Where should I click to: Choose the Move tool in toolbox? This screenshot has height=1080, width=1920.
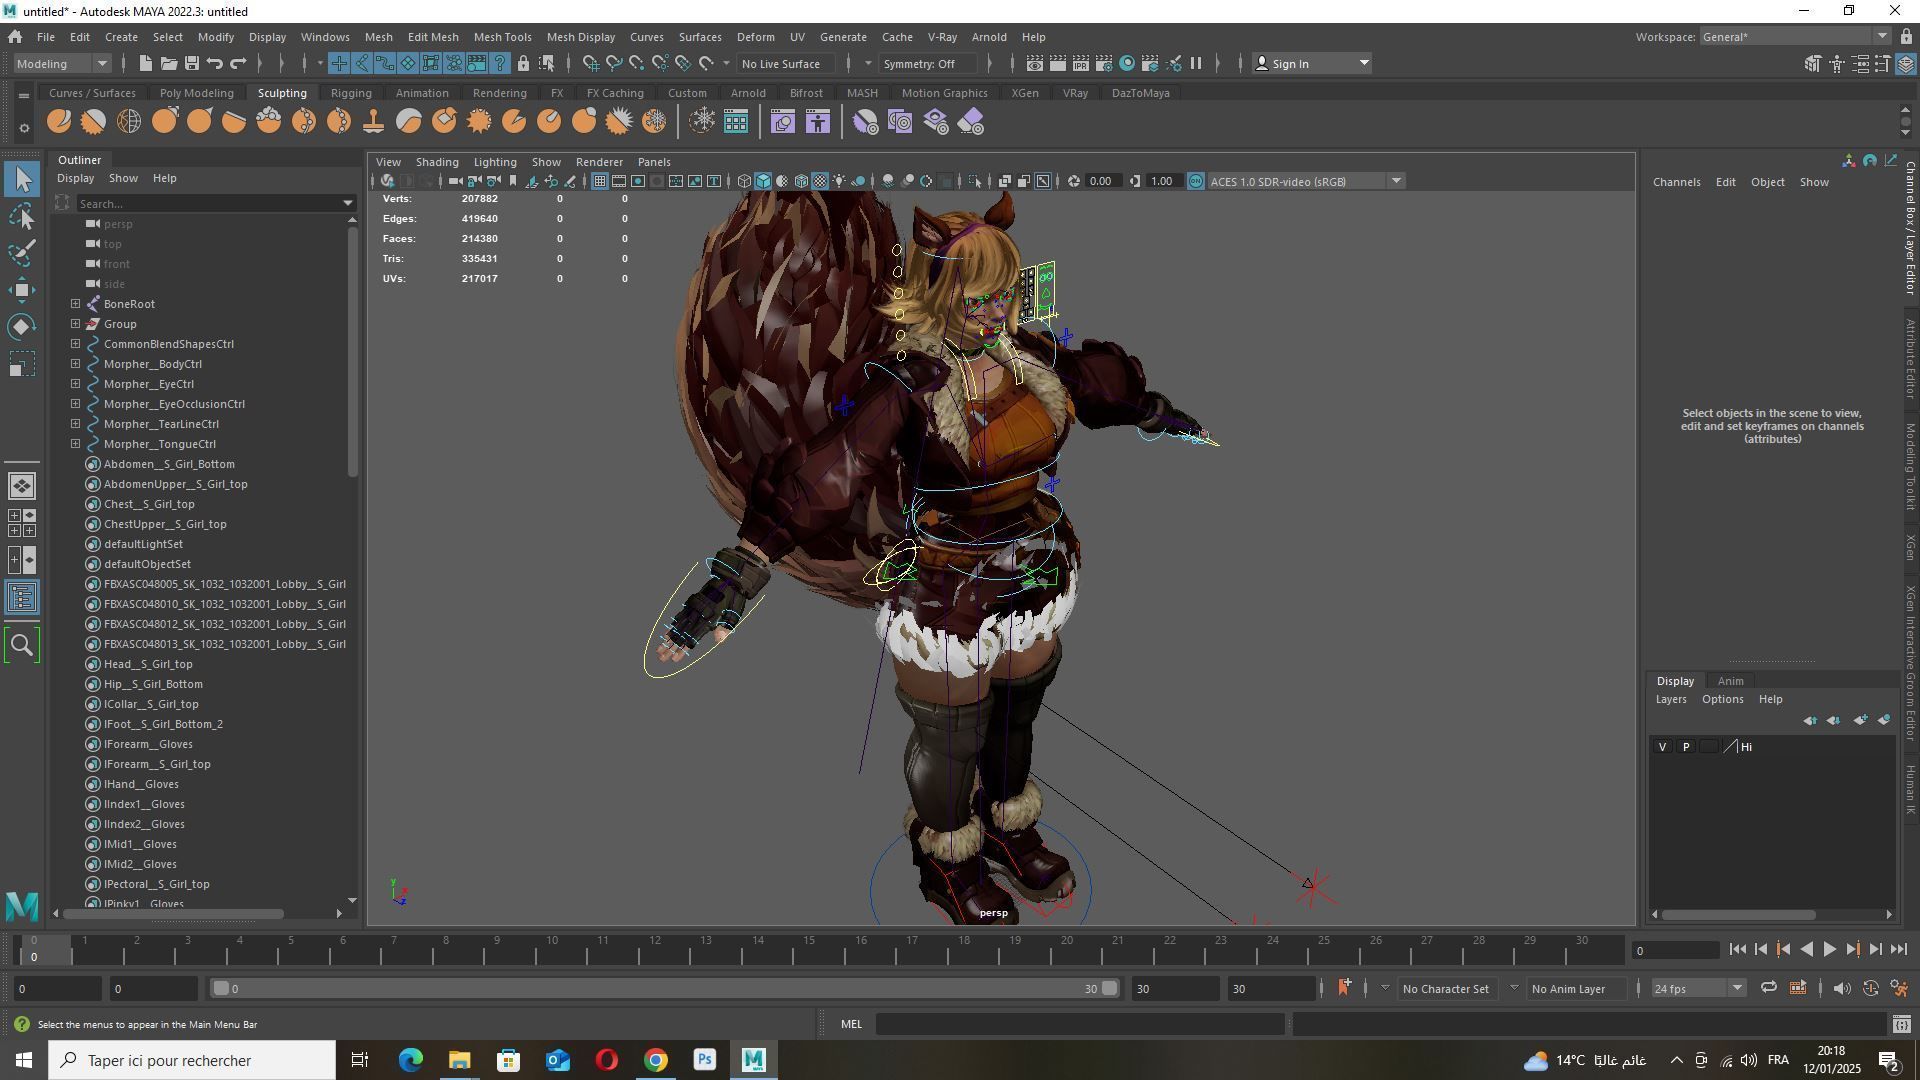(x=22, y=290)
